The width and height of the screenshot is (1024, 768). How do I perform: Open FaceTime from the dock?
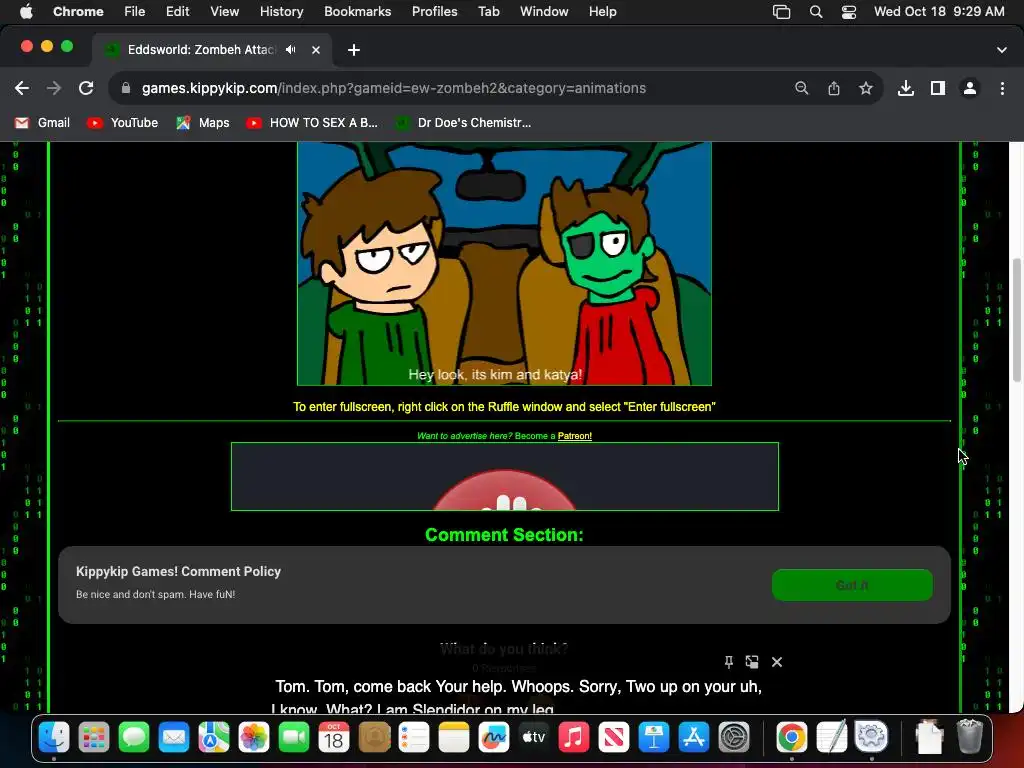[x=294, y=737]
